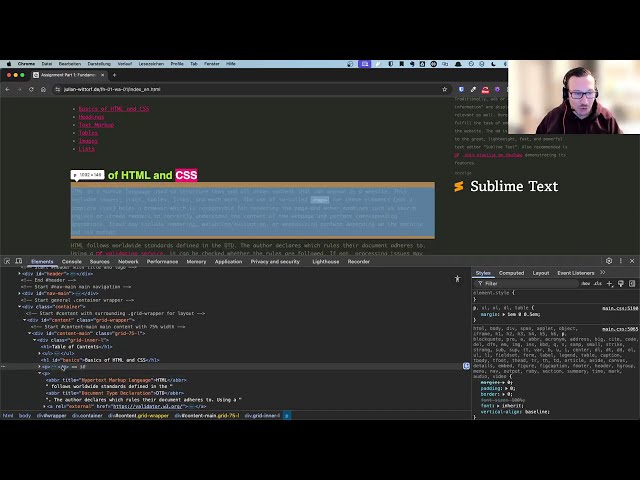Viewport: 640px width, 480px height.
Task: Switch to the Sources tab
Action: (100, 262)
